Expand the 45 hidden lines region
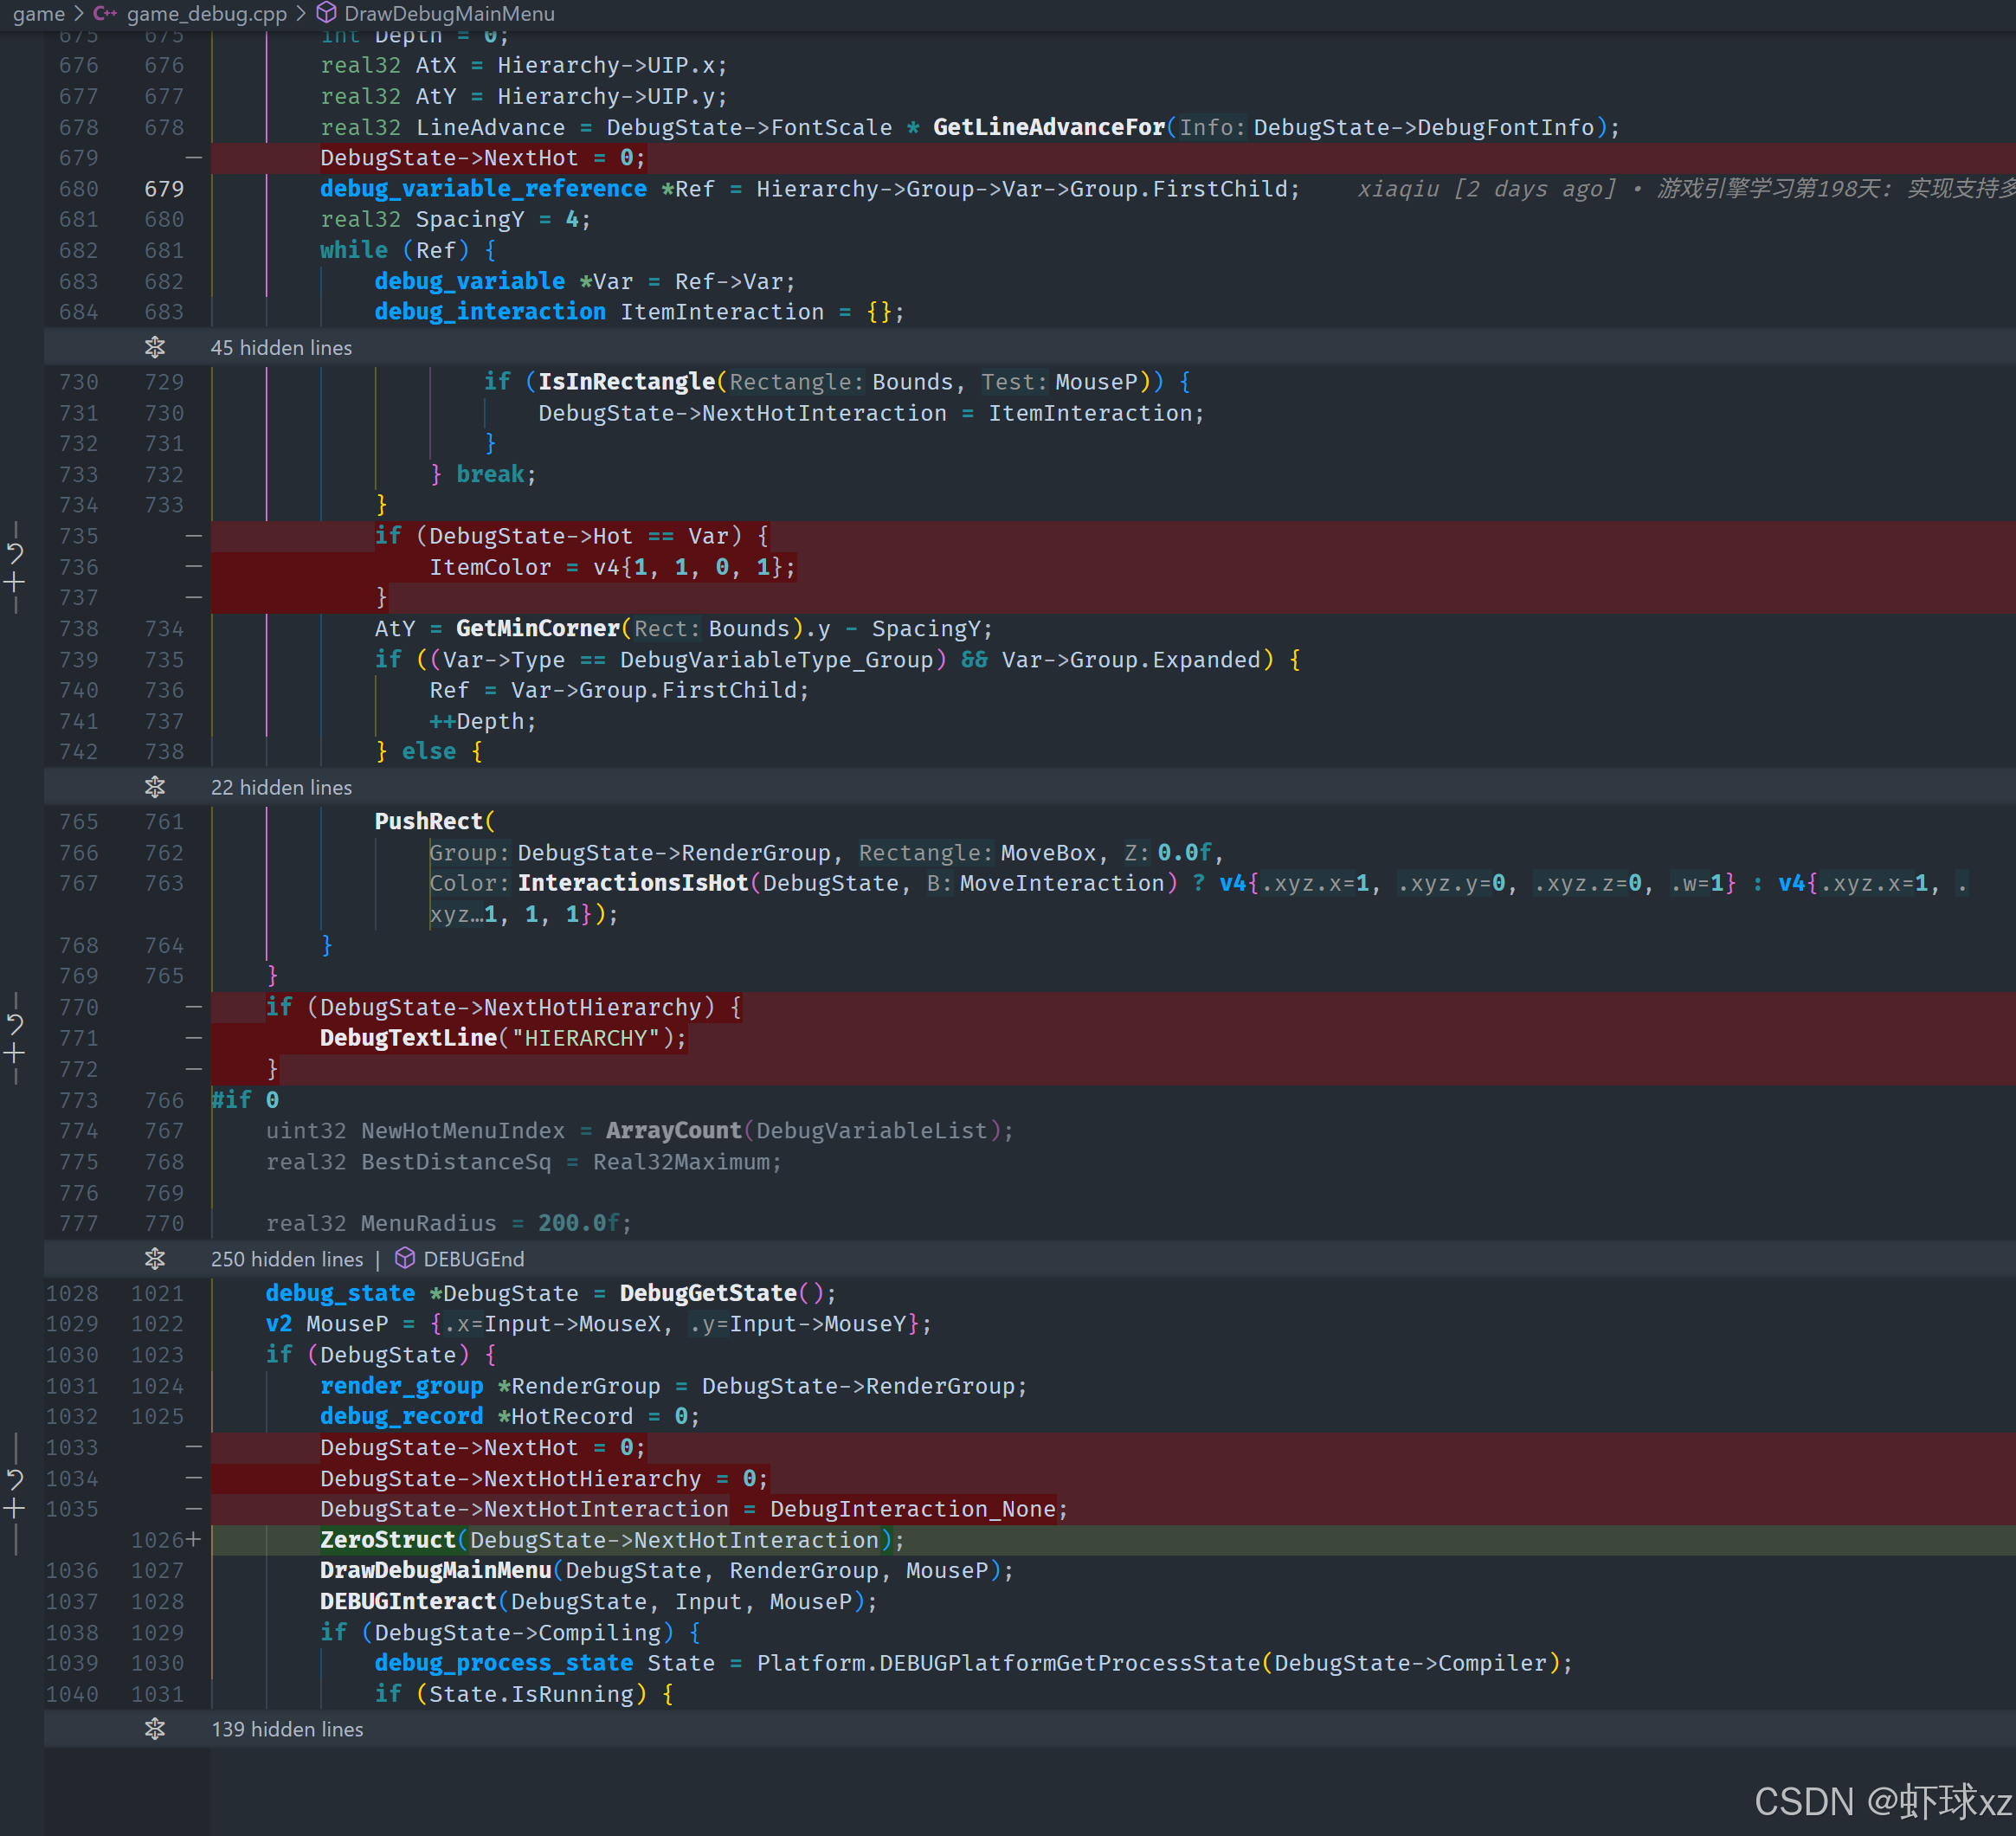The image size is (2016, 1836). pos(155,347)
